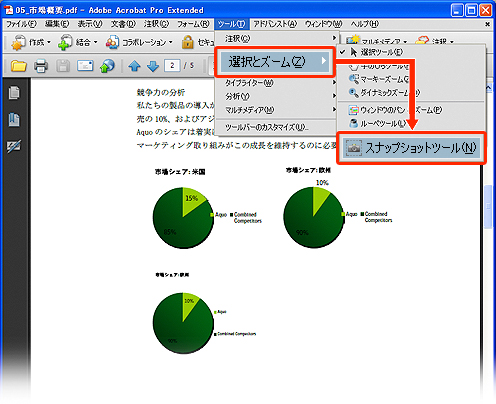
Task: Go to previous page with up arrow
Action: pos(134,66)
